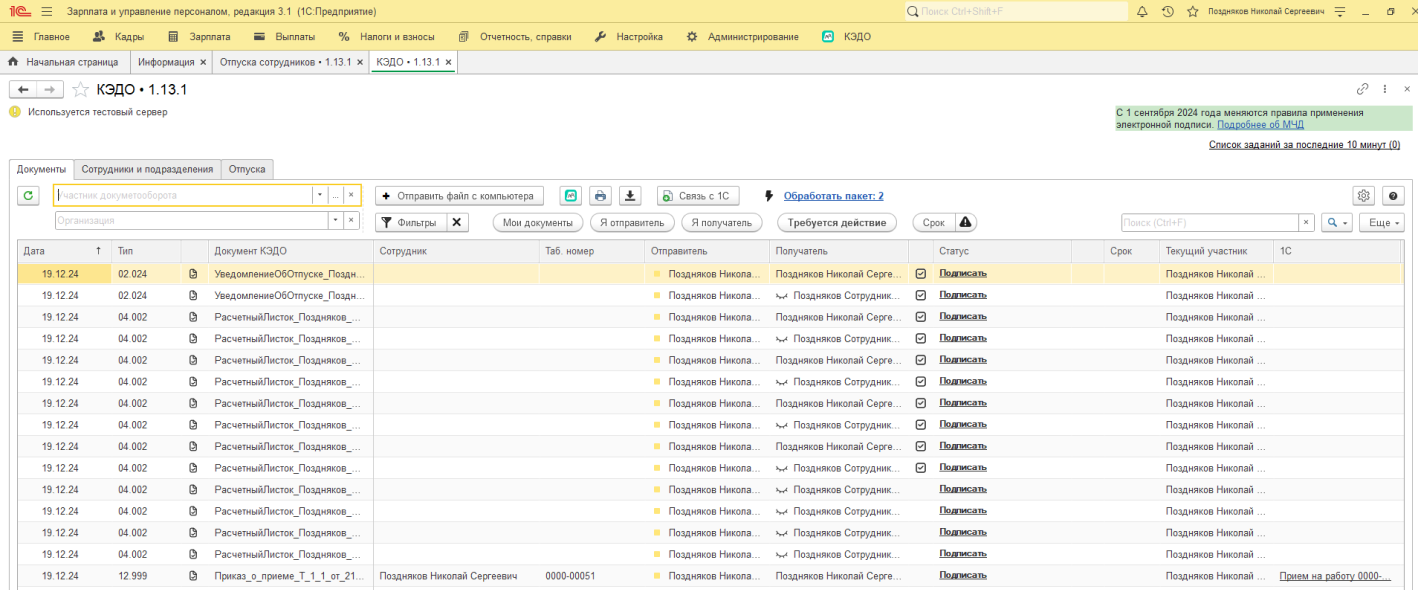Click the yellow test server warning icon
1418x590 pixels.
(x=15, y=112)
